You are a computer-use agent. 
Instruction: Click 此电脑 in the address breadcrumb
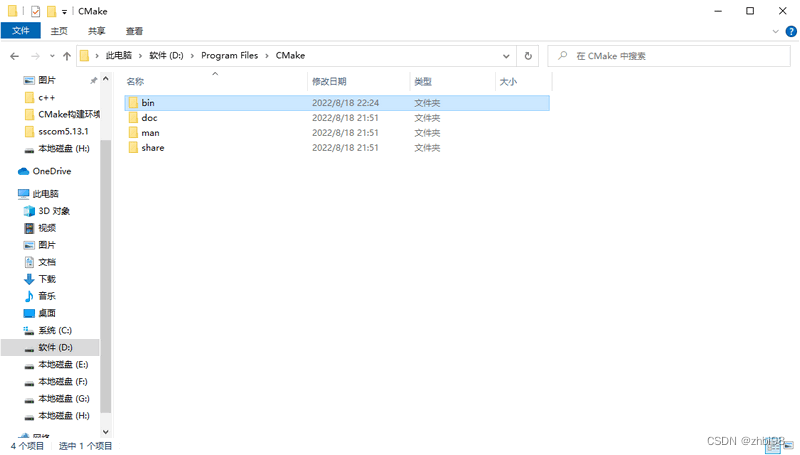119,56
